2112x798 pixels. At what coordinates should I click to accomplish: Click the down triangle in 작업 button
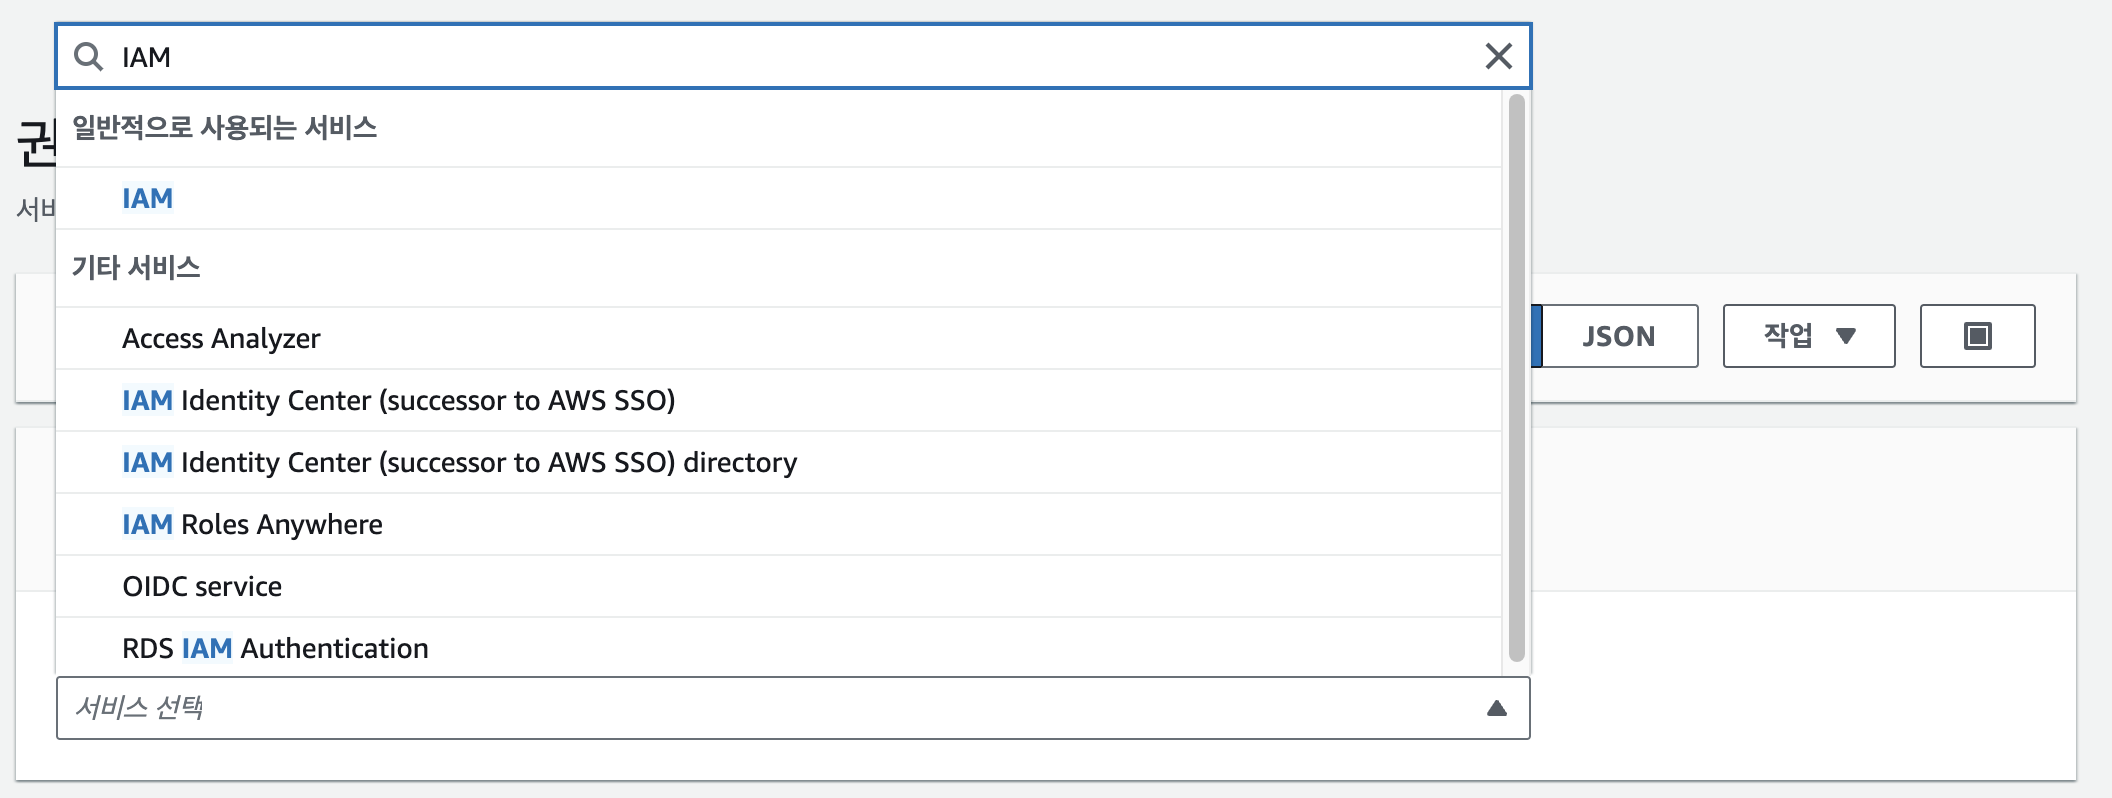tap(1846, 336)
